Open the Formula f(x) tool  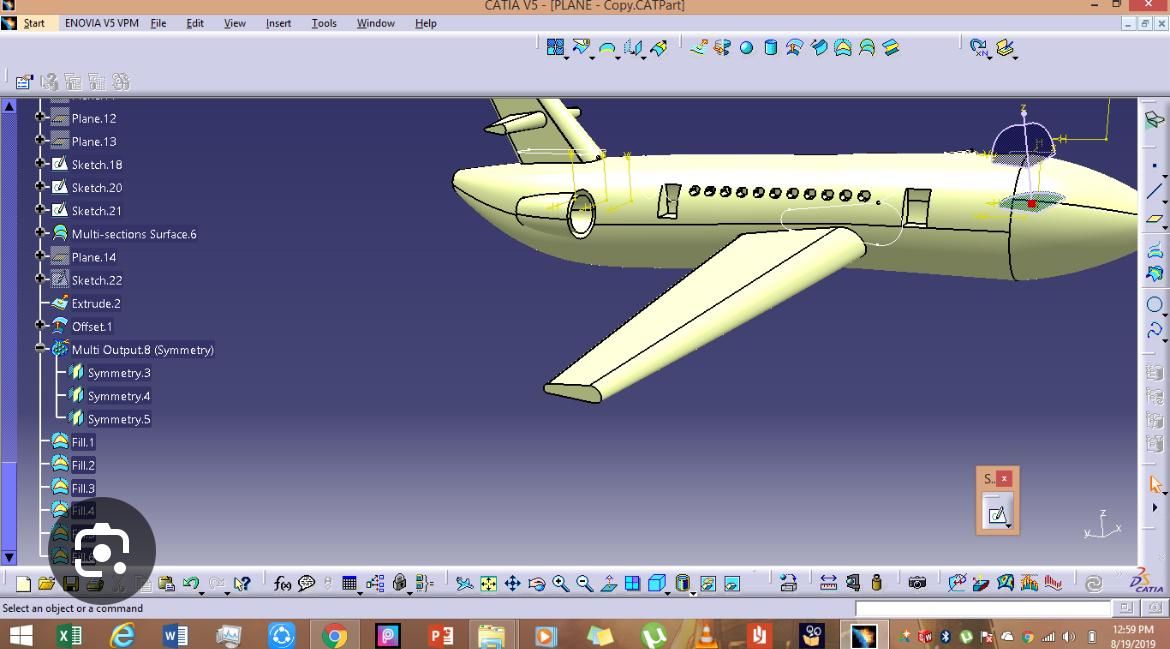click(283, 584)
